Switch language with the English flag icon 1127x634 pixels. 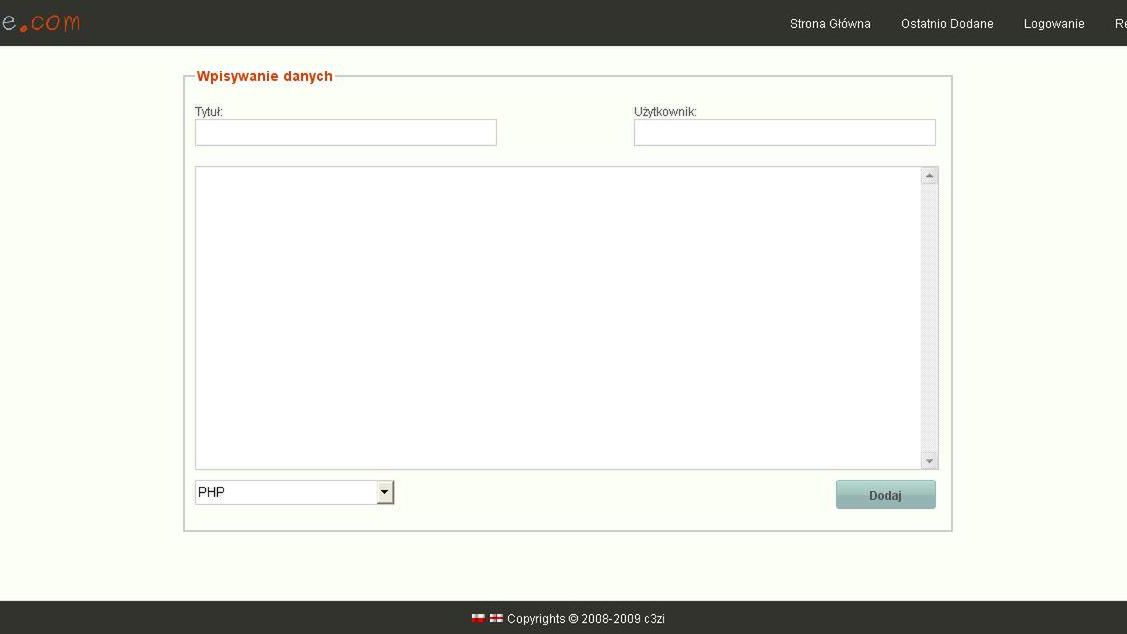(x=496, y=618)
